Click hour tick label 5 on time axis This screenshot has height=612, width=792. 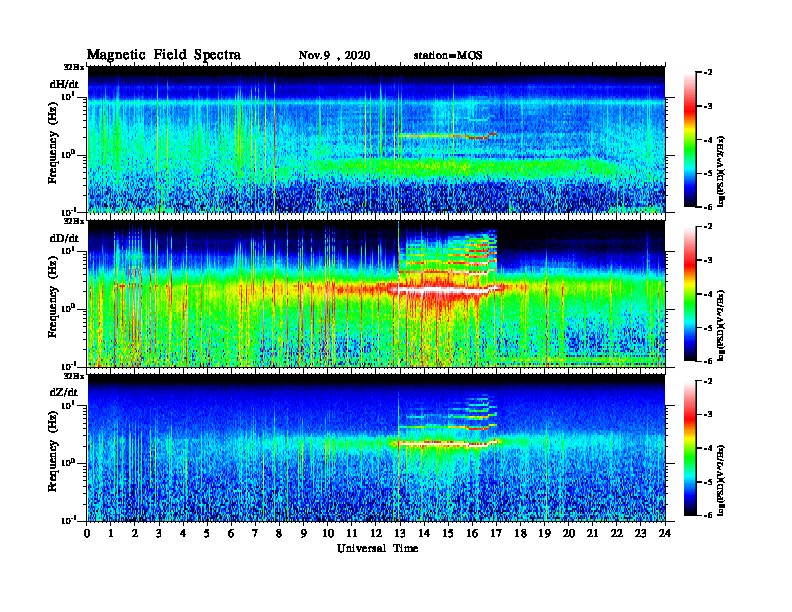[207, 533]
